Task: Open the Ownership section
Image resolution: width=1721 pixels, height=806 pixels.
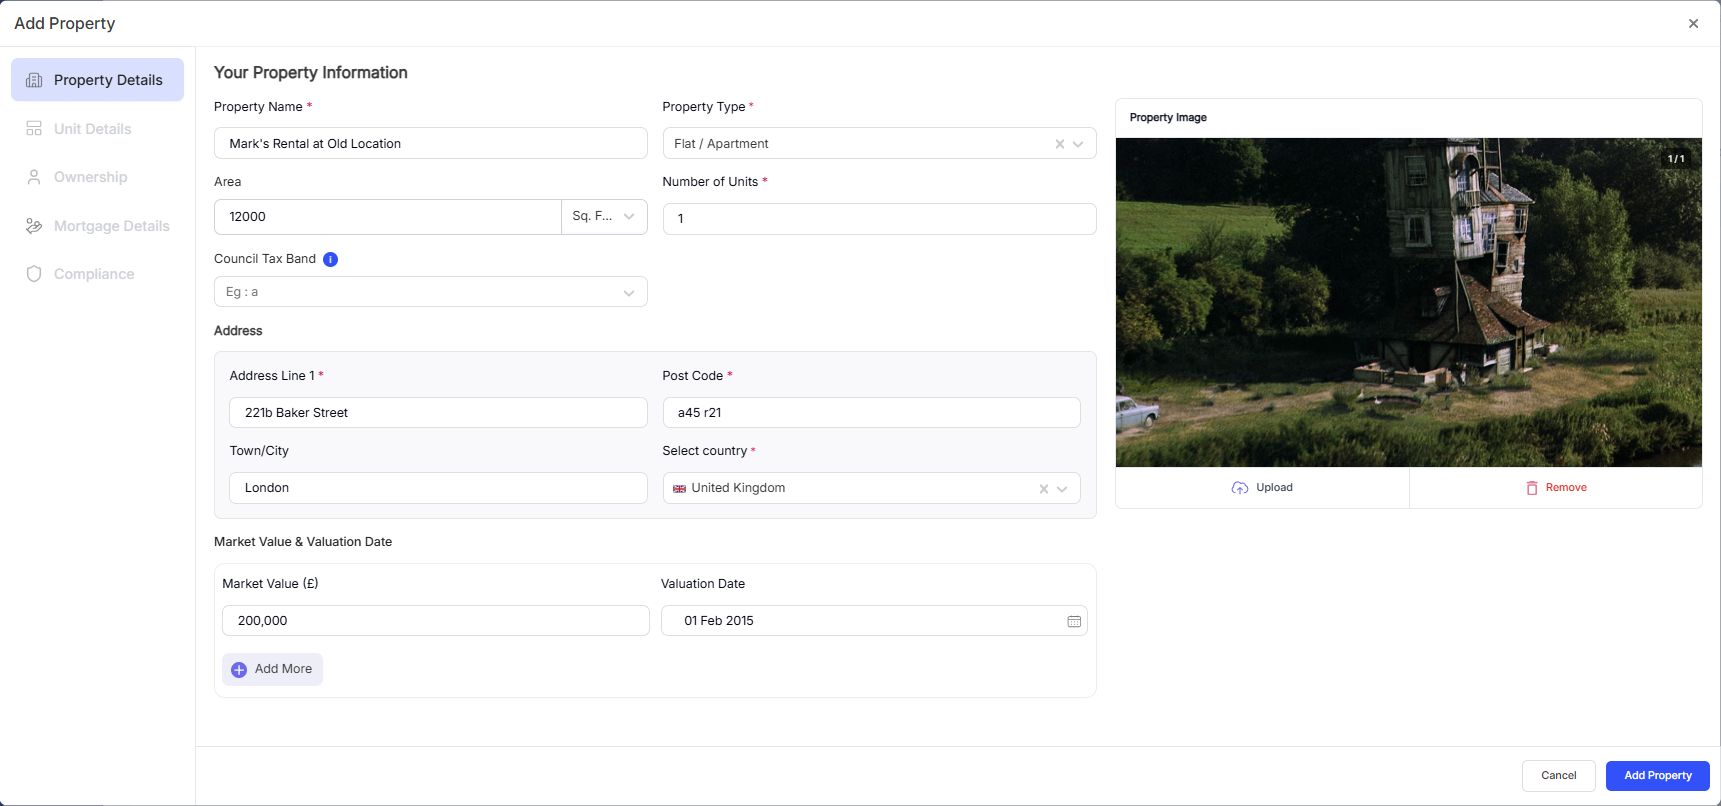Action: click(x=90, y=177)
